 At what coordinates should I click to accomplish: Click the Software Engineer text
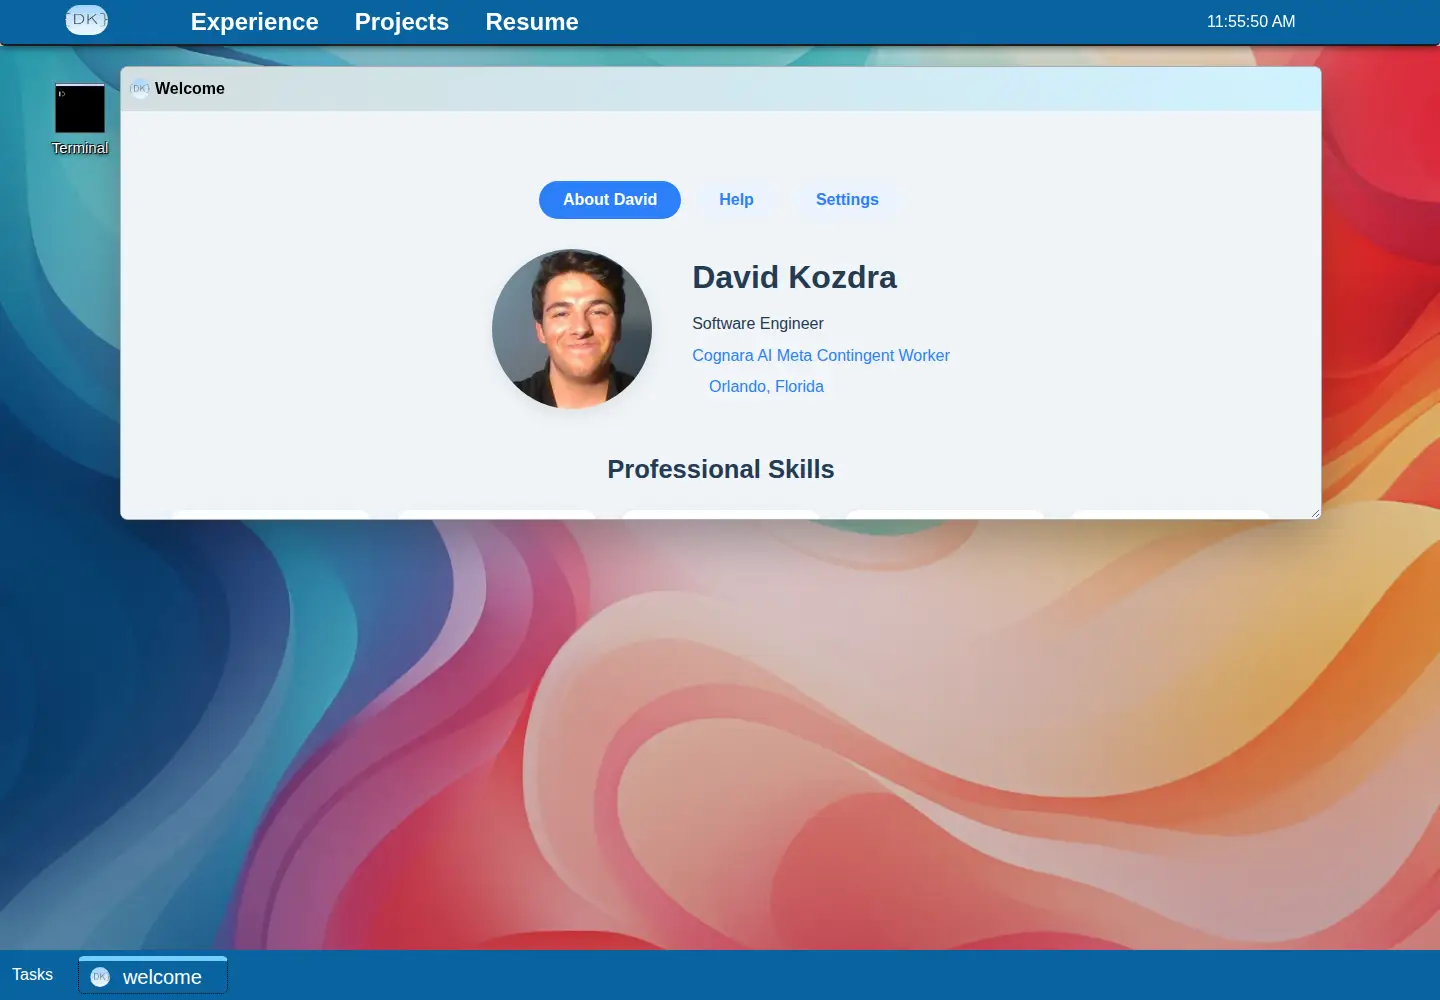click(x=758, y=323)
